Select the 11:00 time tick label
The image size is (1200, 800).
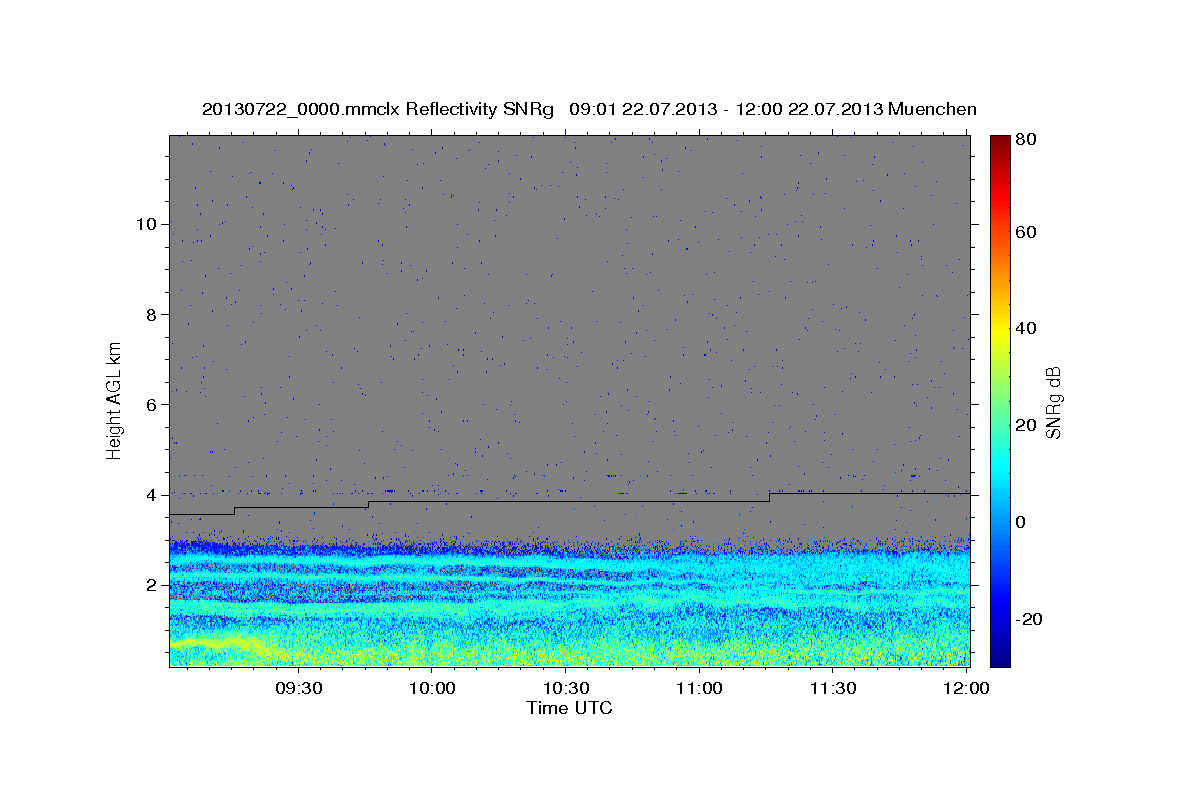click(x=699, y=688)
